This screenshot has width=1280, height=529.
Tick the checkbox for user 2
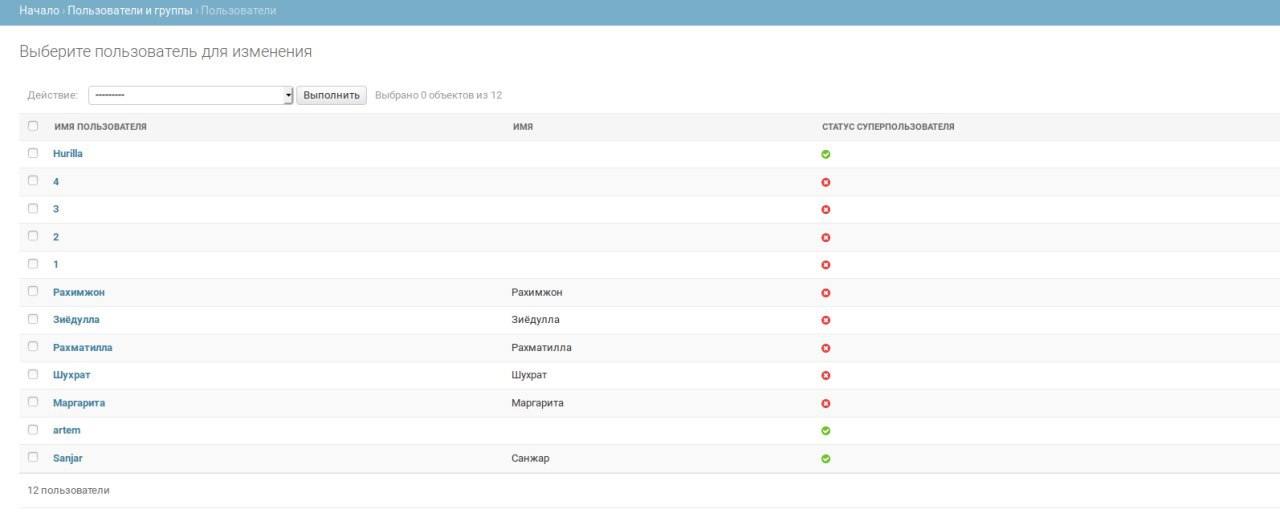pyautogui.click(x=33, y=236)
